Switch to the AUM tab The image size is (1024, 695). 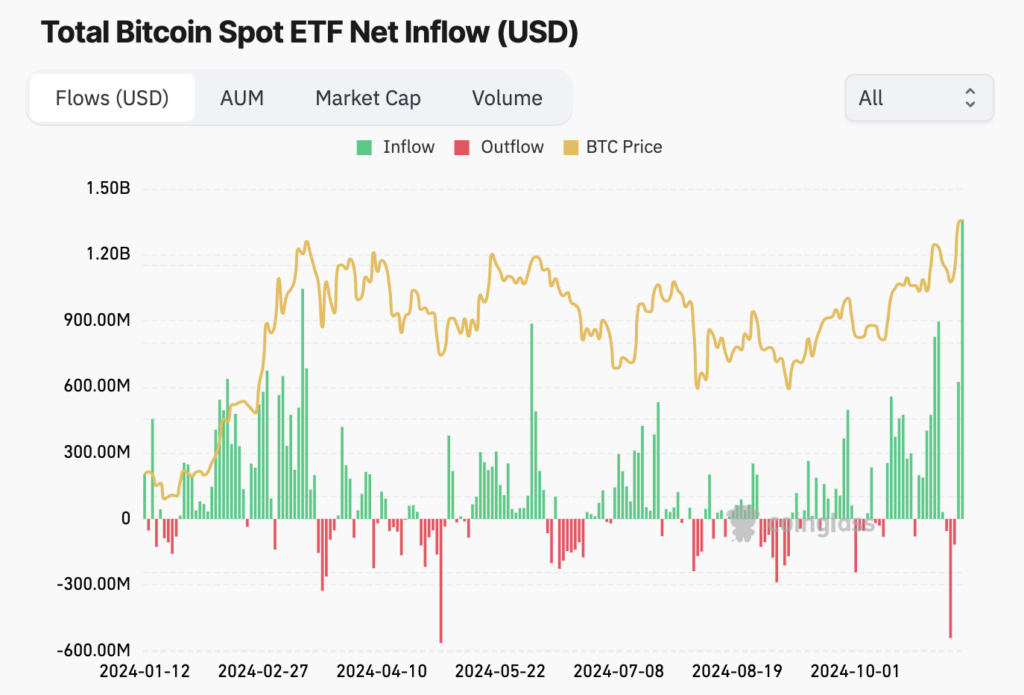[242, 98]
